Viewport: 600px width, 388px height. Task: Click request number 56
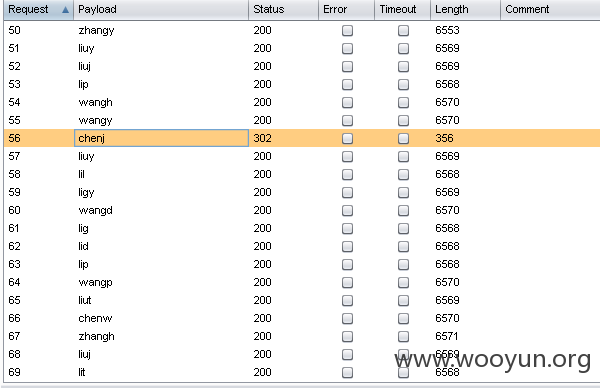pyautogui.click(x=14, y=138)
